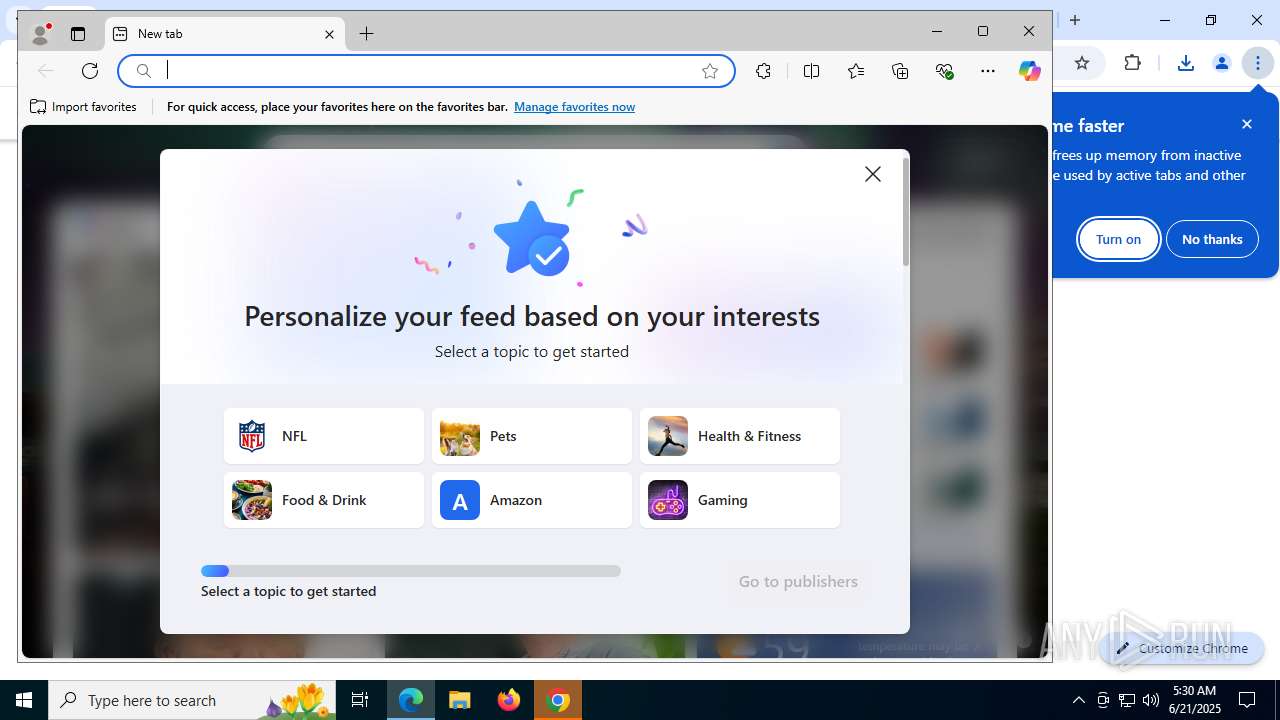This screenshot has width=1280, height=720.
Task: Select the Health & Fitness topic
Action: (x=740, y=436)
